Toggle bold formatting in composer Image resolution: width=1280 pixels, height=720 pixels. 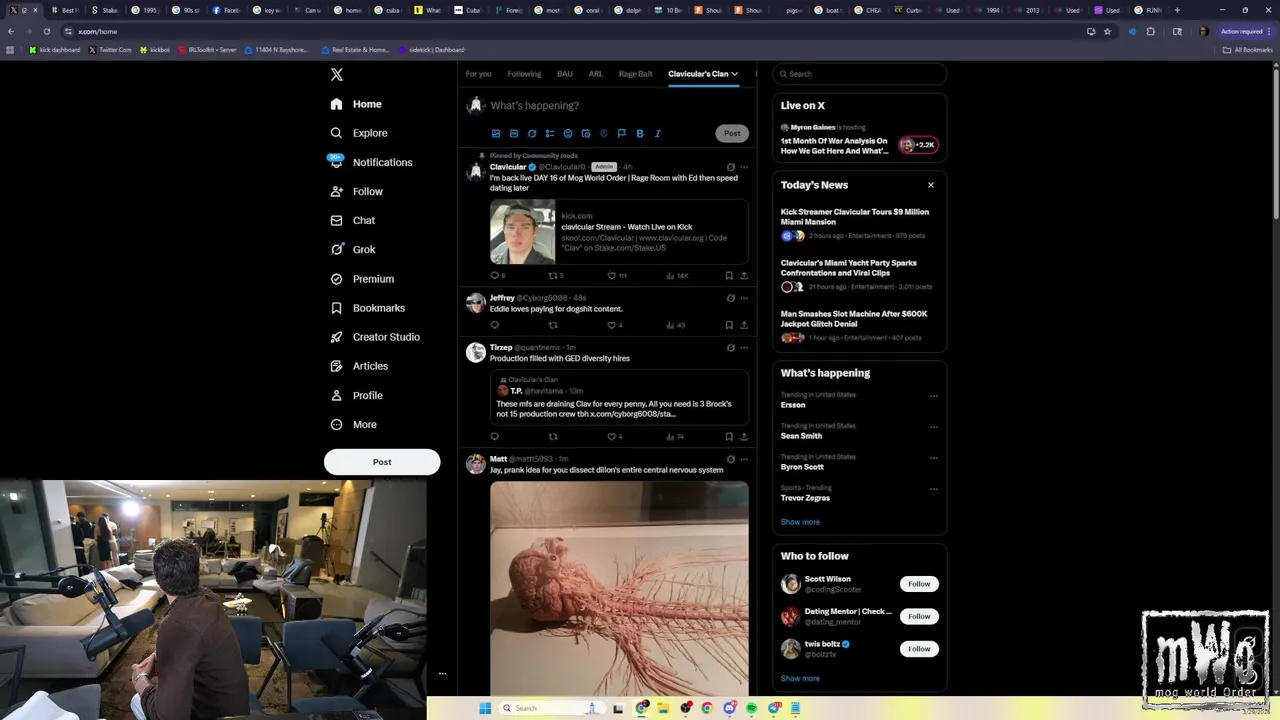point(640,133)
